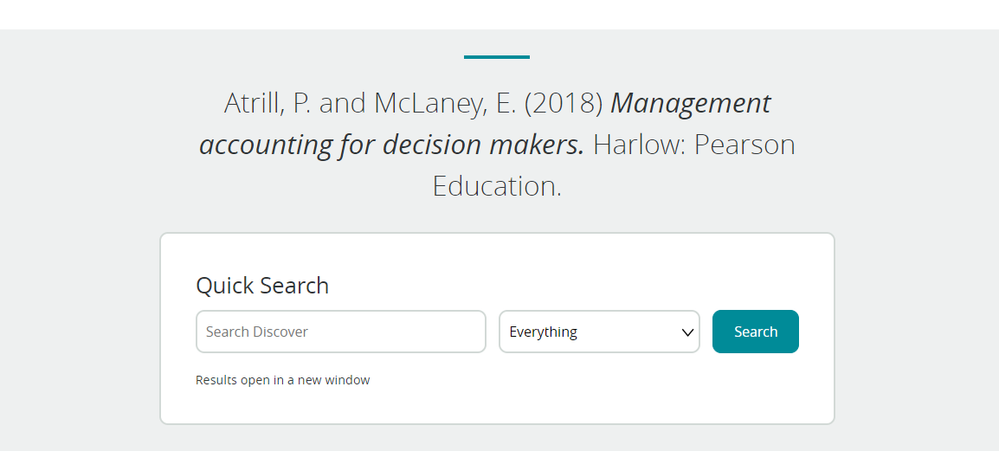
Task: Click the Quick Search heading
Action: point(262,285)
